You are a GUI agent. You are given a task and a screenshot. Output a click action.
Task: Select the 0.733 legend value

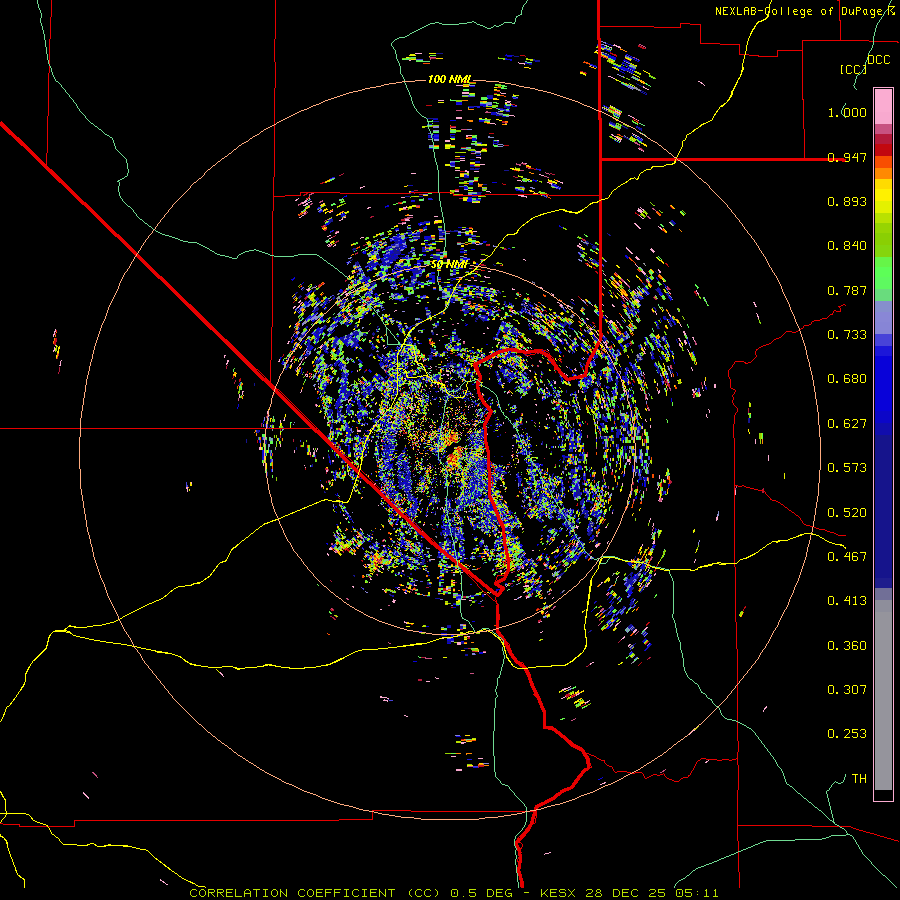pos(847,335)
